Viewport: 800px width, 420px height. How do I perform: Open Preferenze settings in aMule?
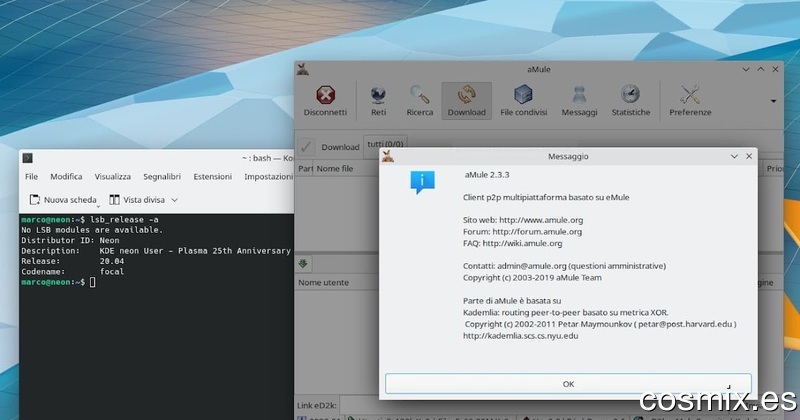[690, 101]
